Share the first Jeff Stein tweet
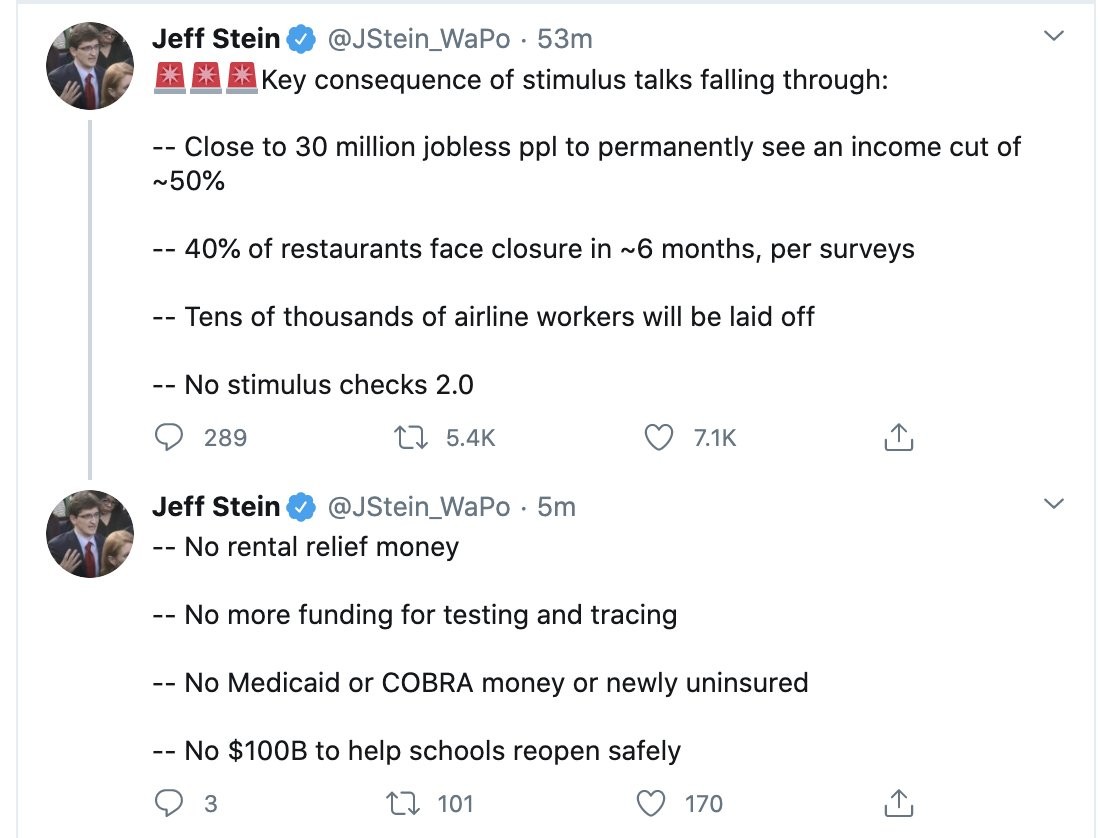The height and width of the screenshot is (838, 1102). [x=899, y=437]
